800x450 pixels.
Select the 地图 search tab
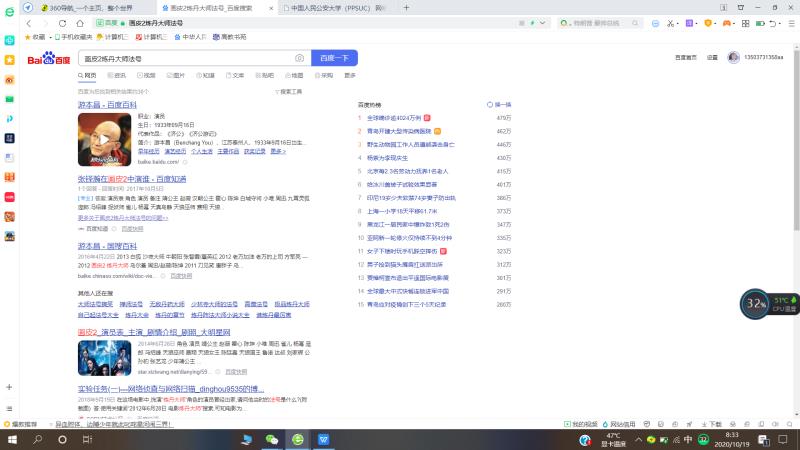294,76
